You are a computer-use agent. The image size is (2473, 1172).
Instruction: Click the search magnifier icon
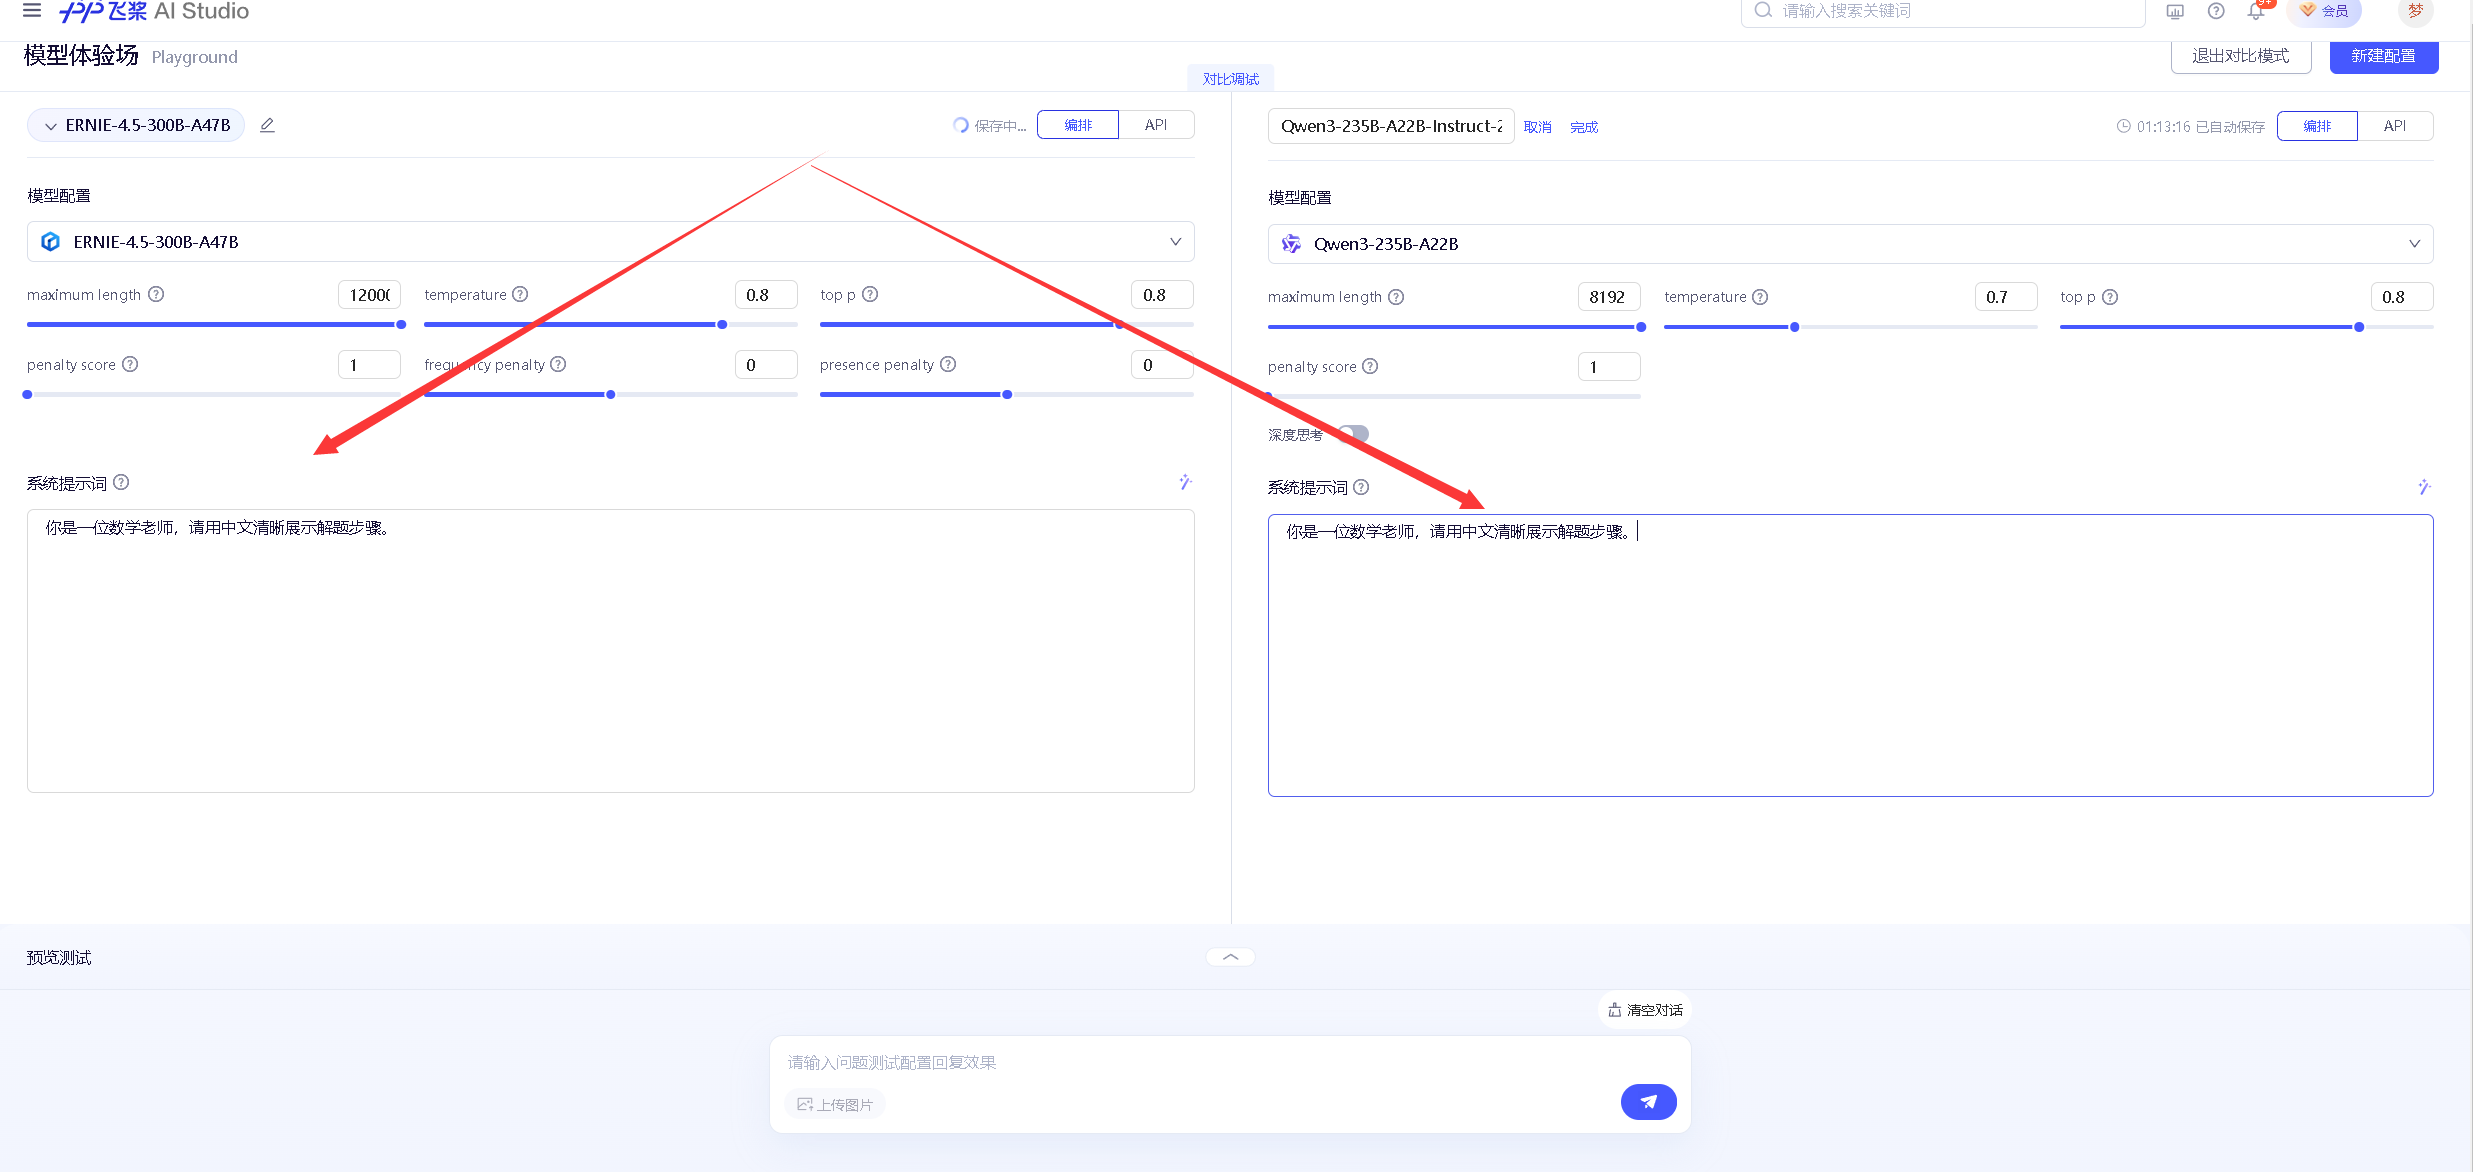click(x=1763, y=10)
